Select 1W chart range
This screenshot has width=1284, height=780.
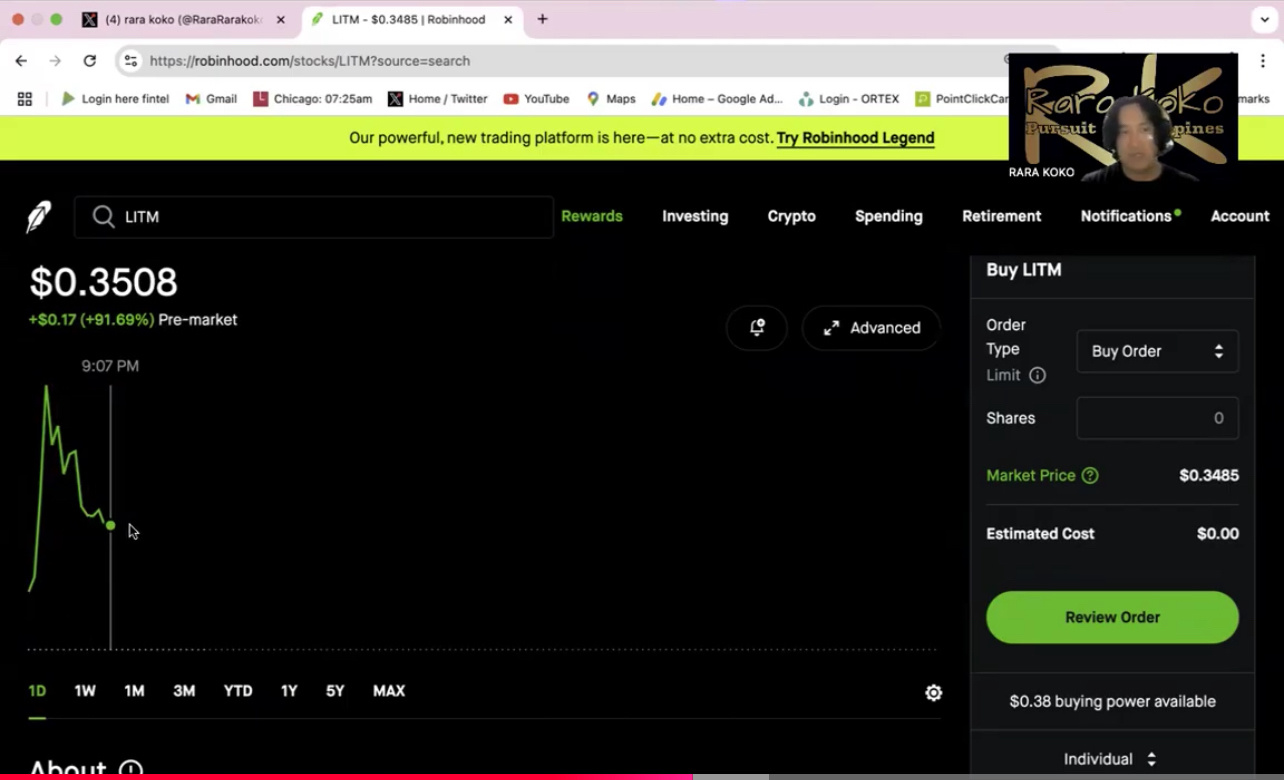(85, 691)
